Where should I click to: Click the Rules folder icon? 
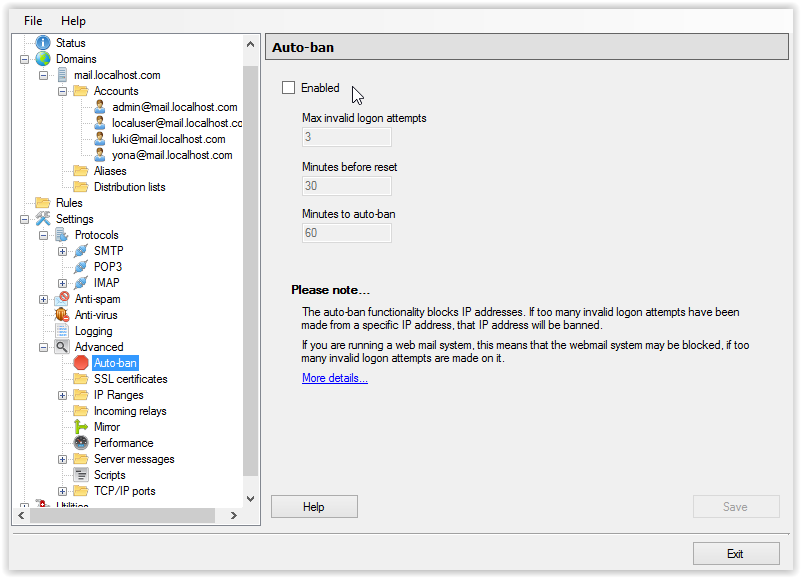pos(43,203)
